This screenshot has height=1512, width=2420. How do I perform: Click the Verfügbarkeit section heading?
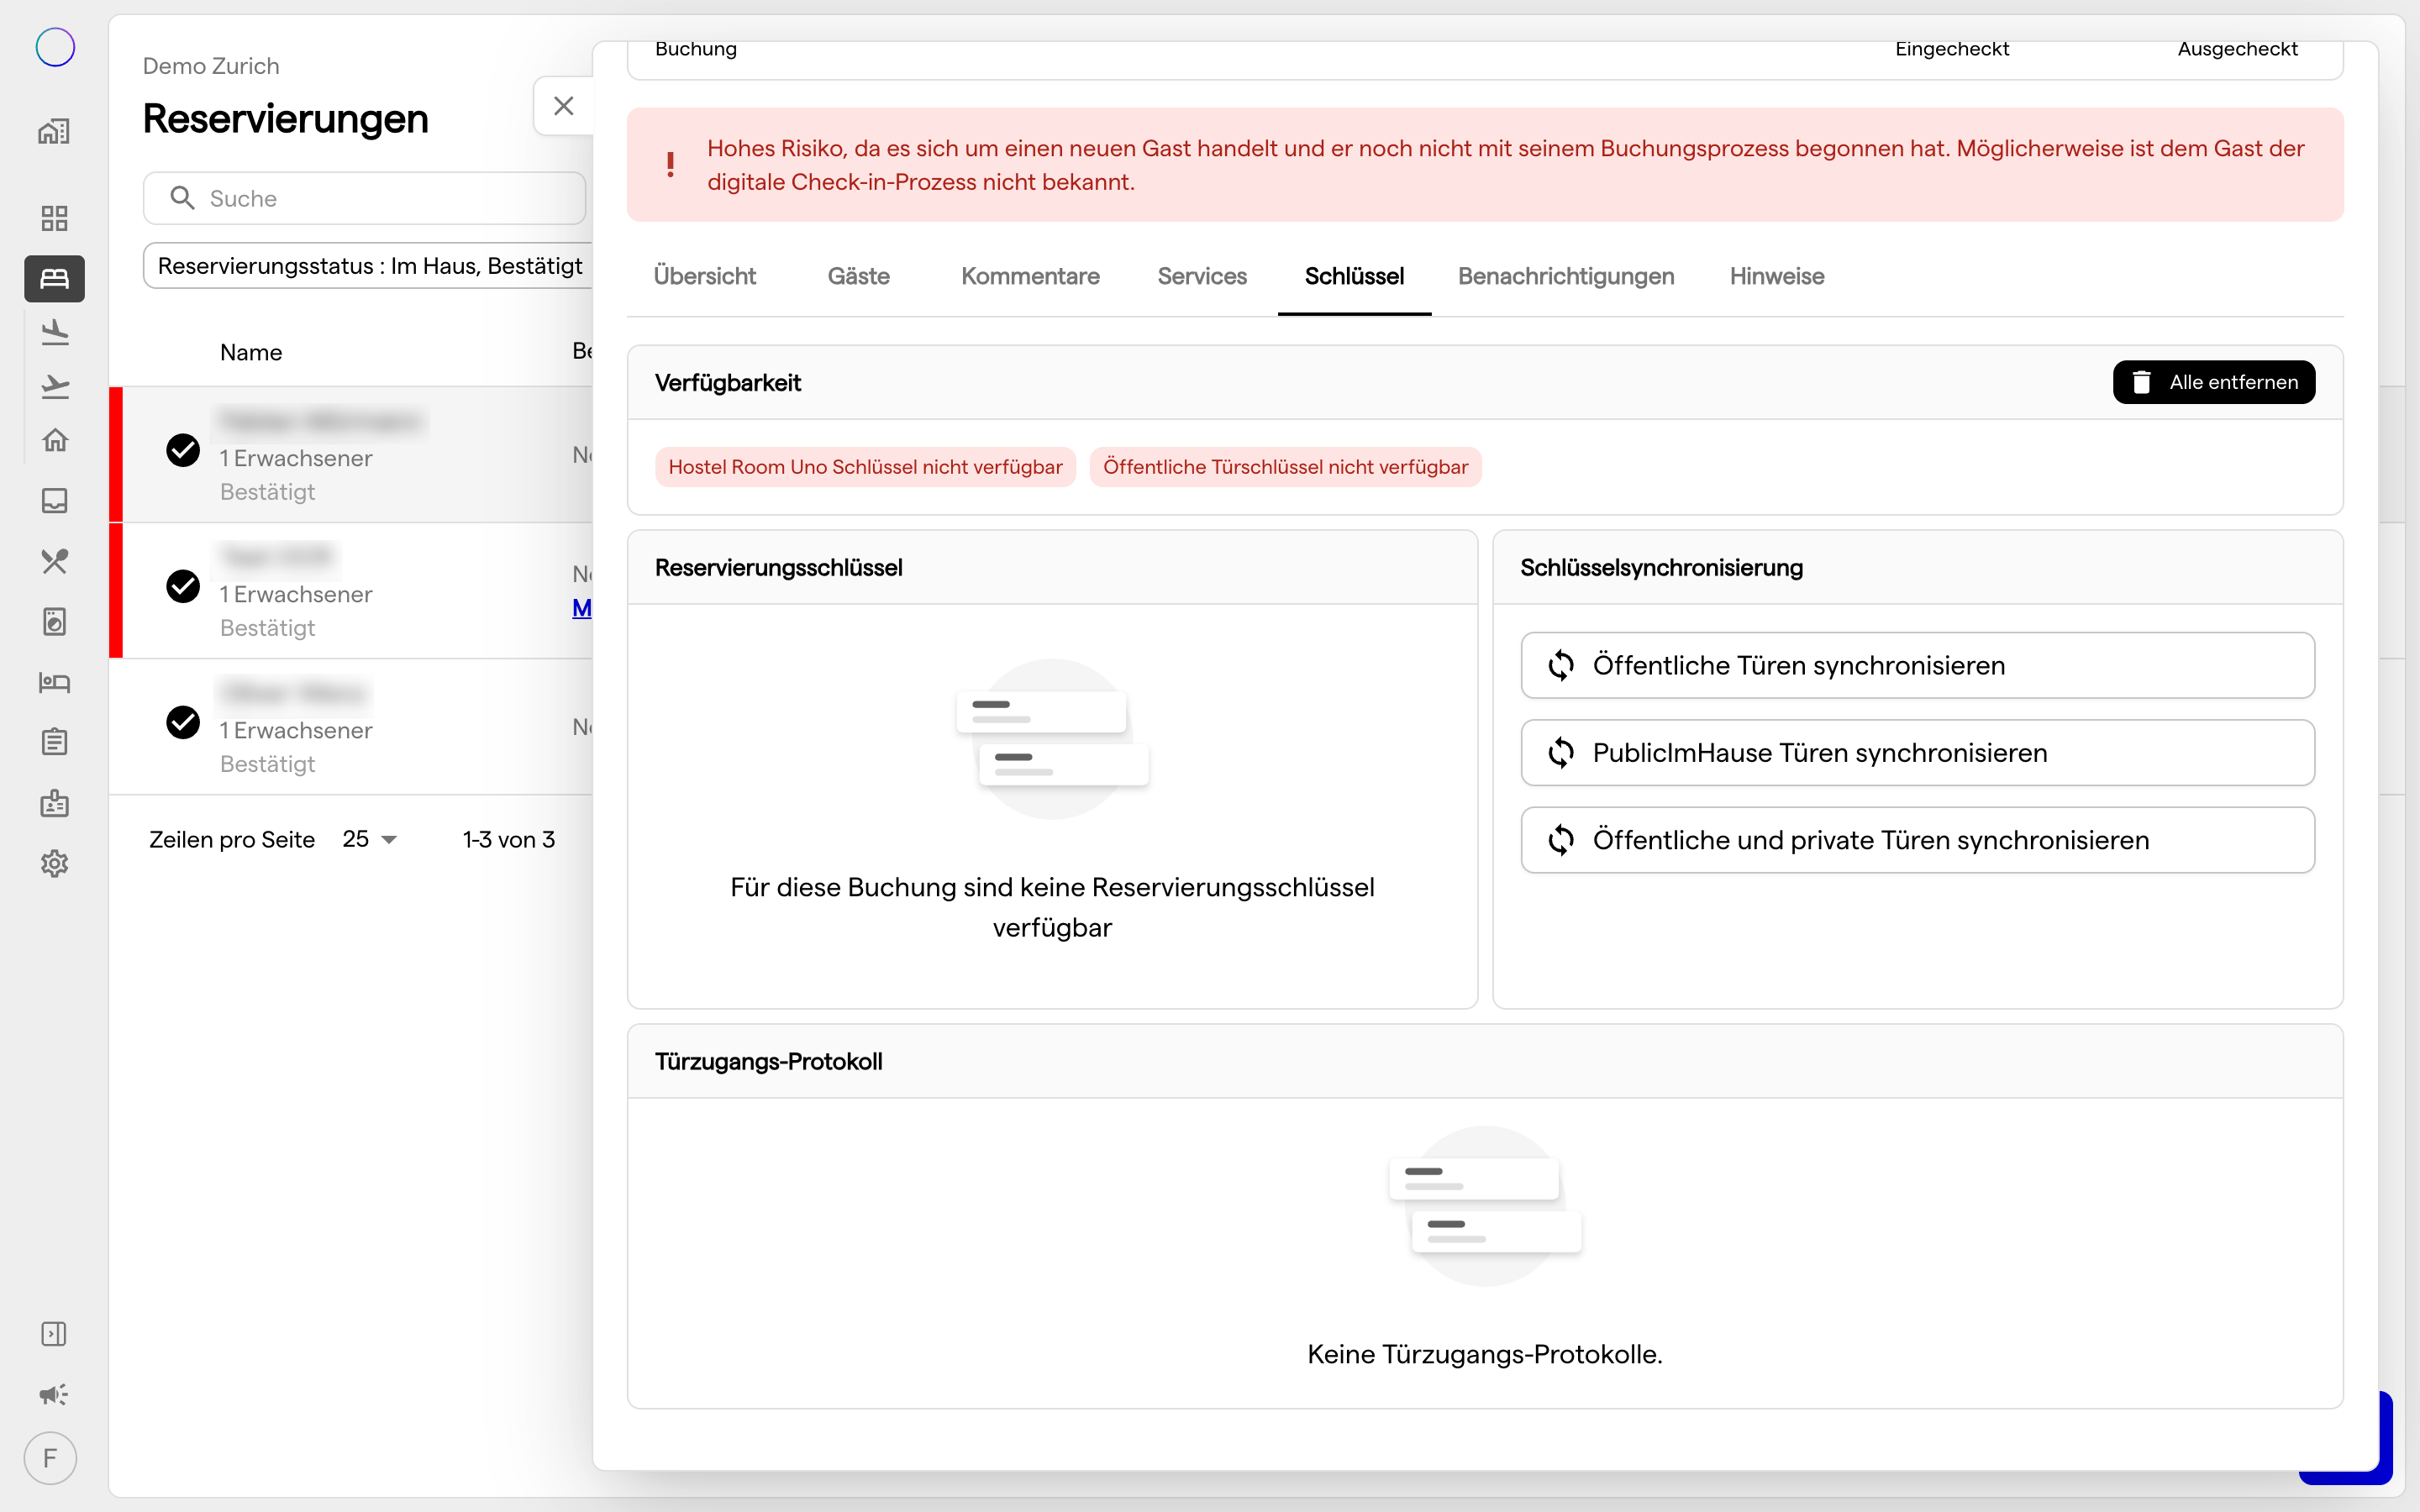tap(728, 382)
